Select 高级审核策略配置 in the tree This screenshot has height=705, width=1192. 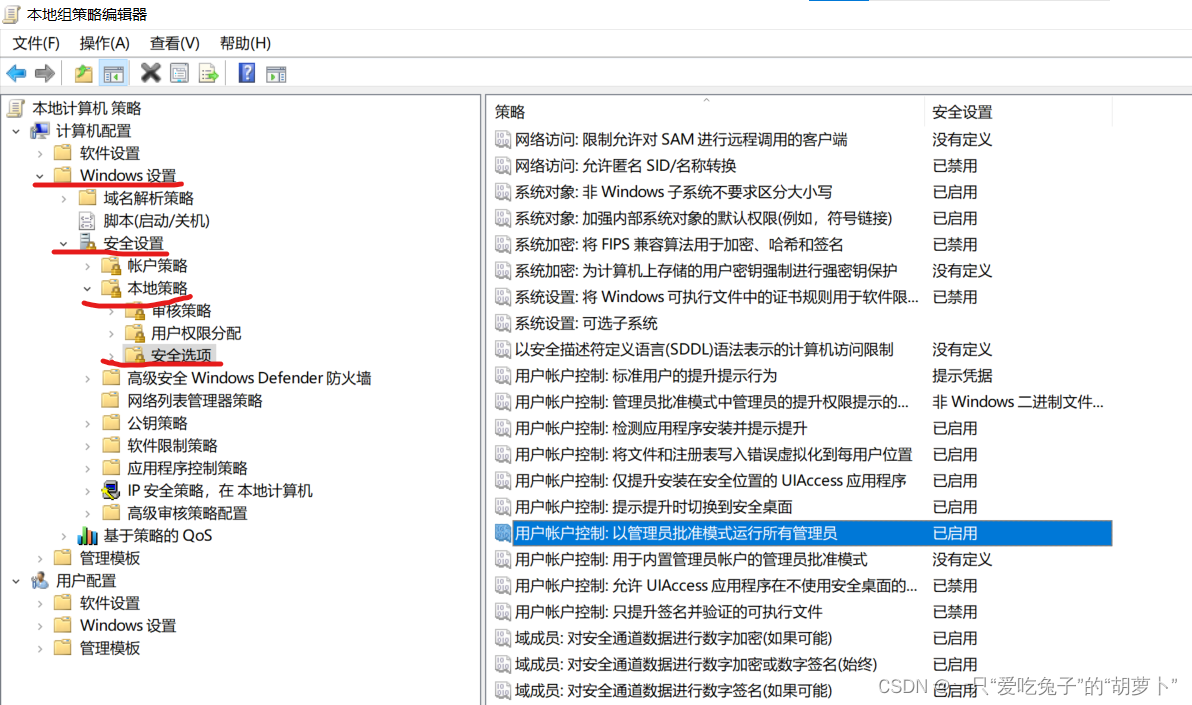[187, 513]
